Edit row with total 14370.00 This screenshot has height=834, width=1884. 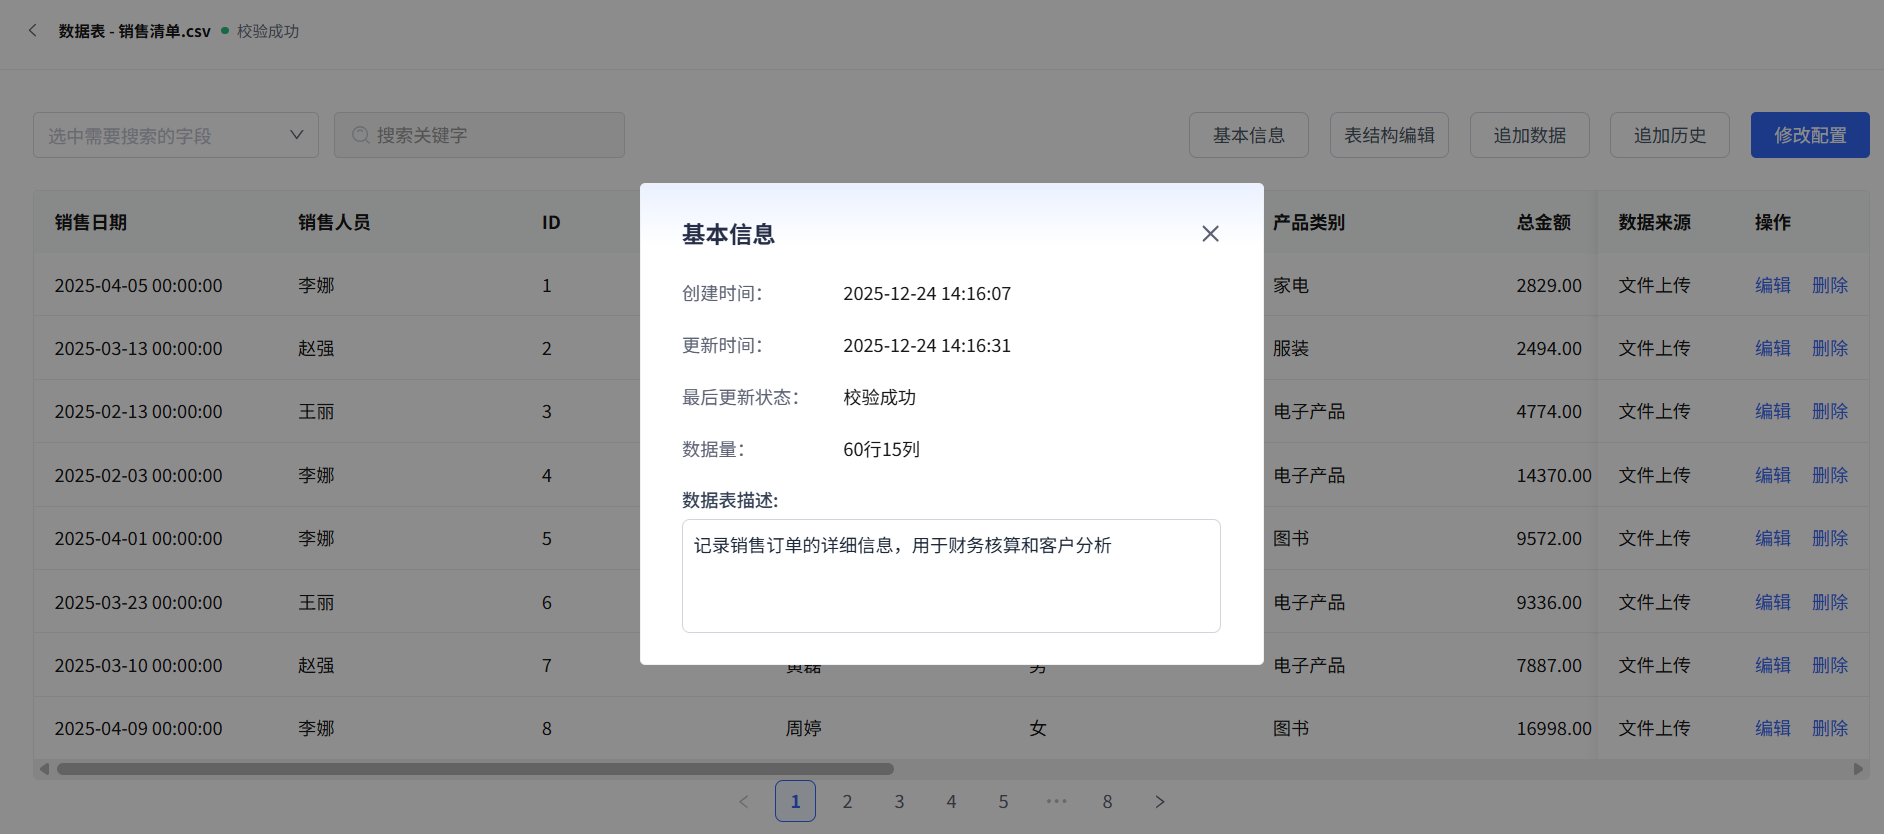[1773, 475]
